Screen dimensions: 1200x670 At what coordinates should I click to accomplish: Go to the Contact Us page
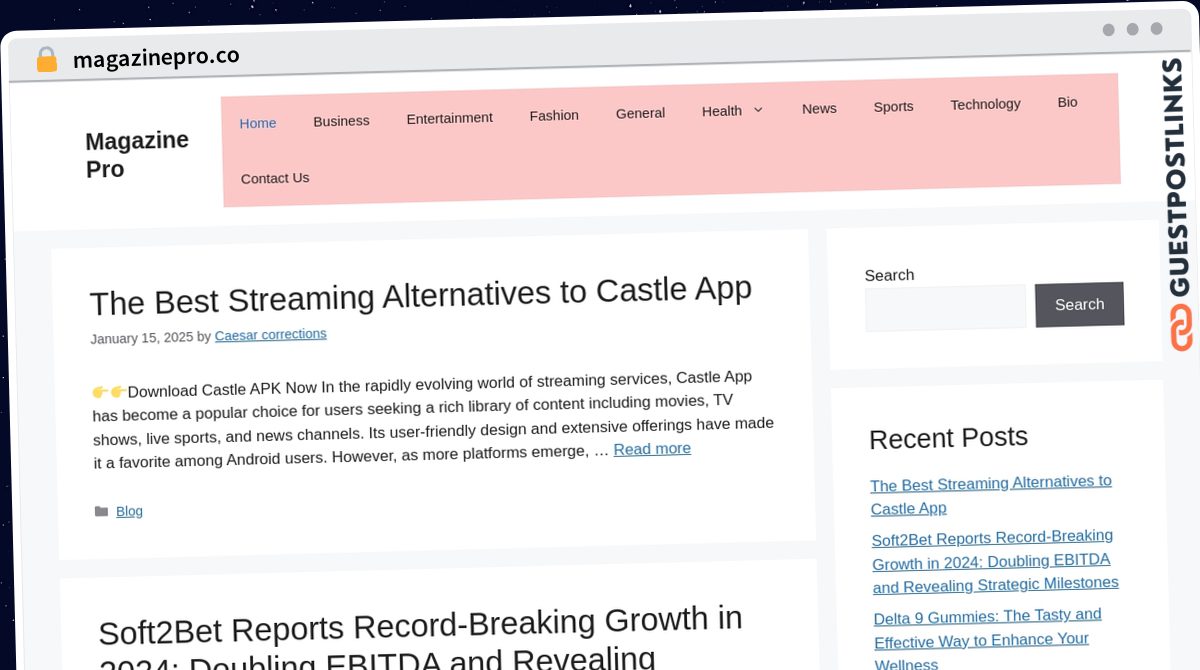tap(275, 178)
